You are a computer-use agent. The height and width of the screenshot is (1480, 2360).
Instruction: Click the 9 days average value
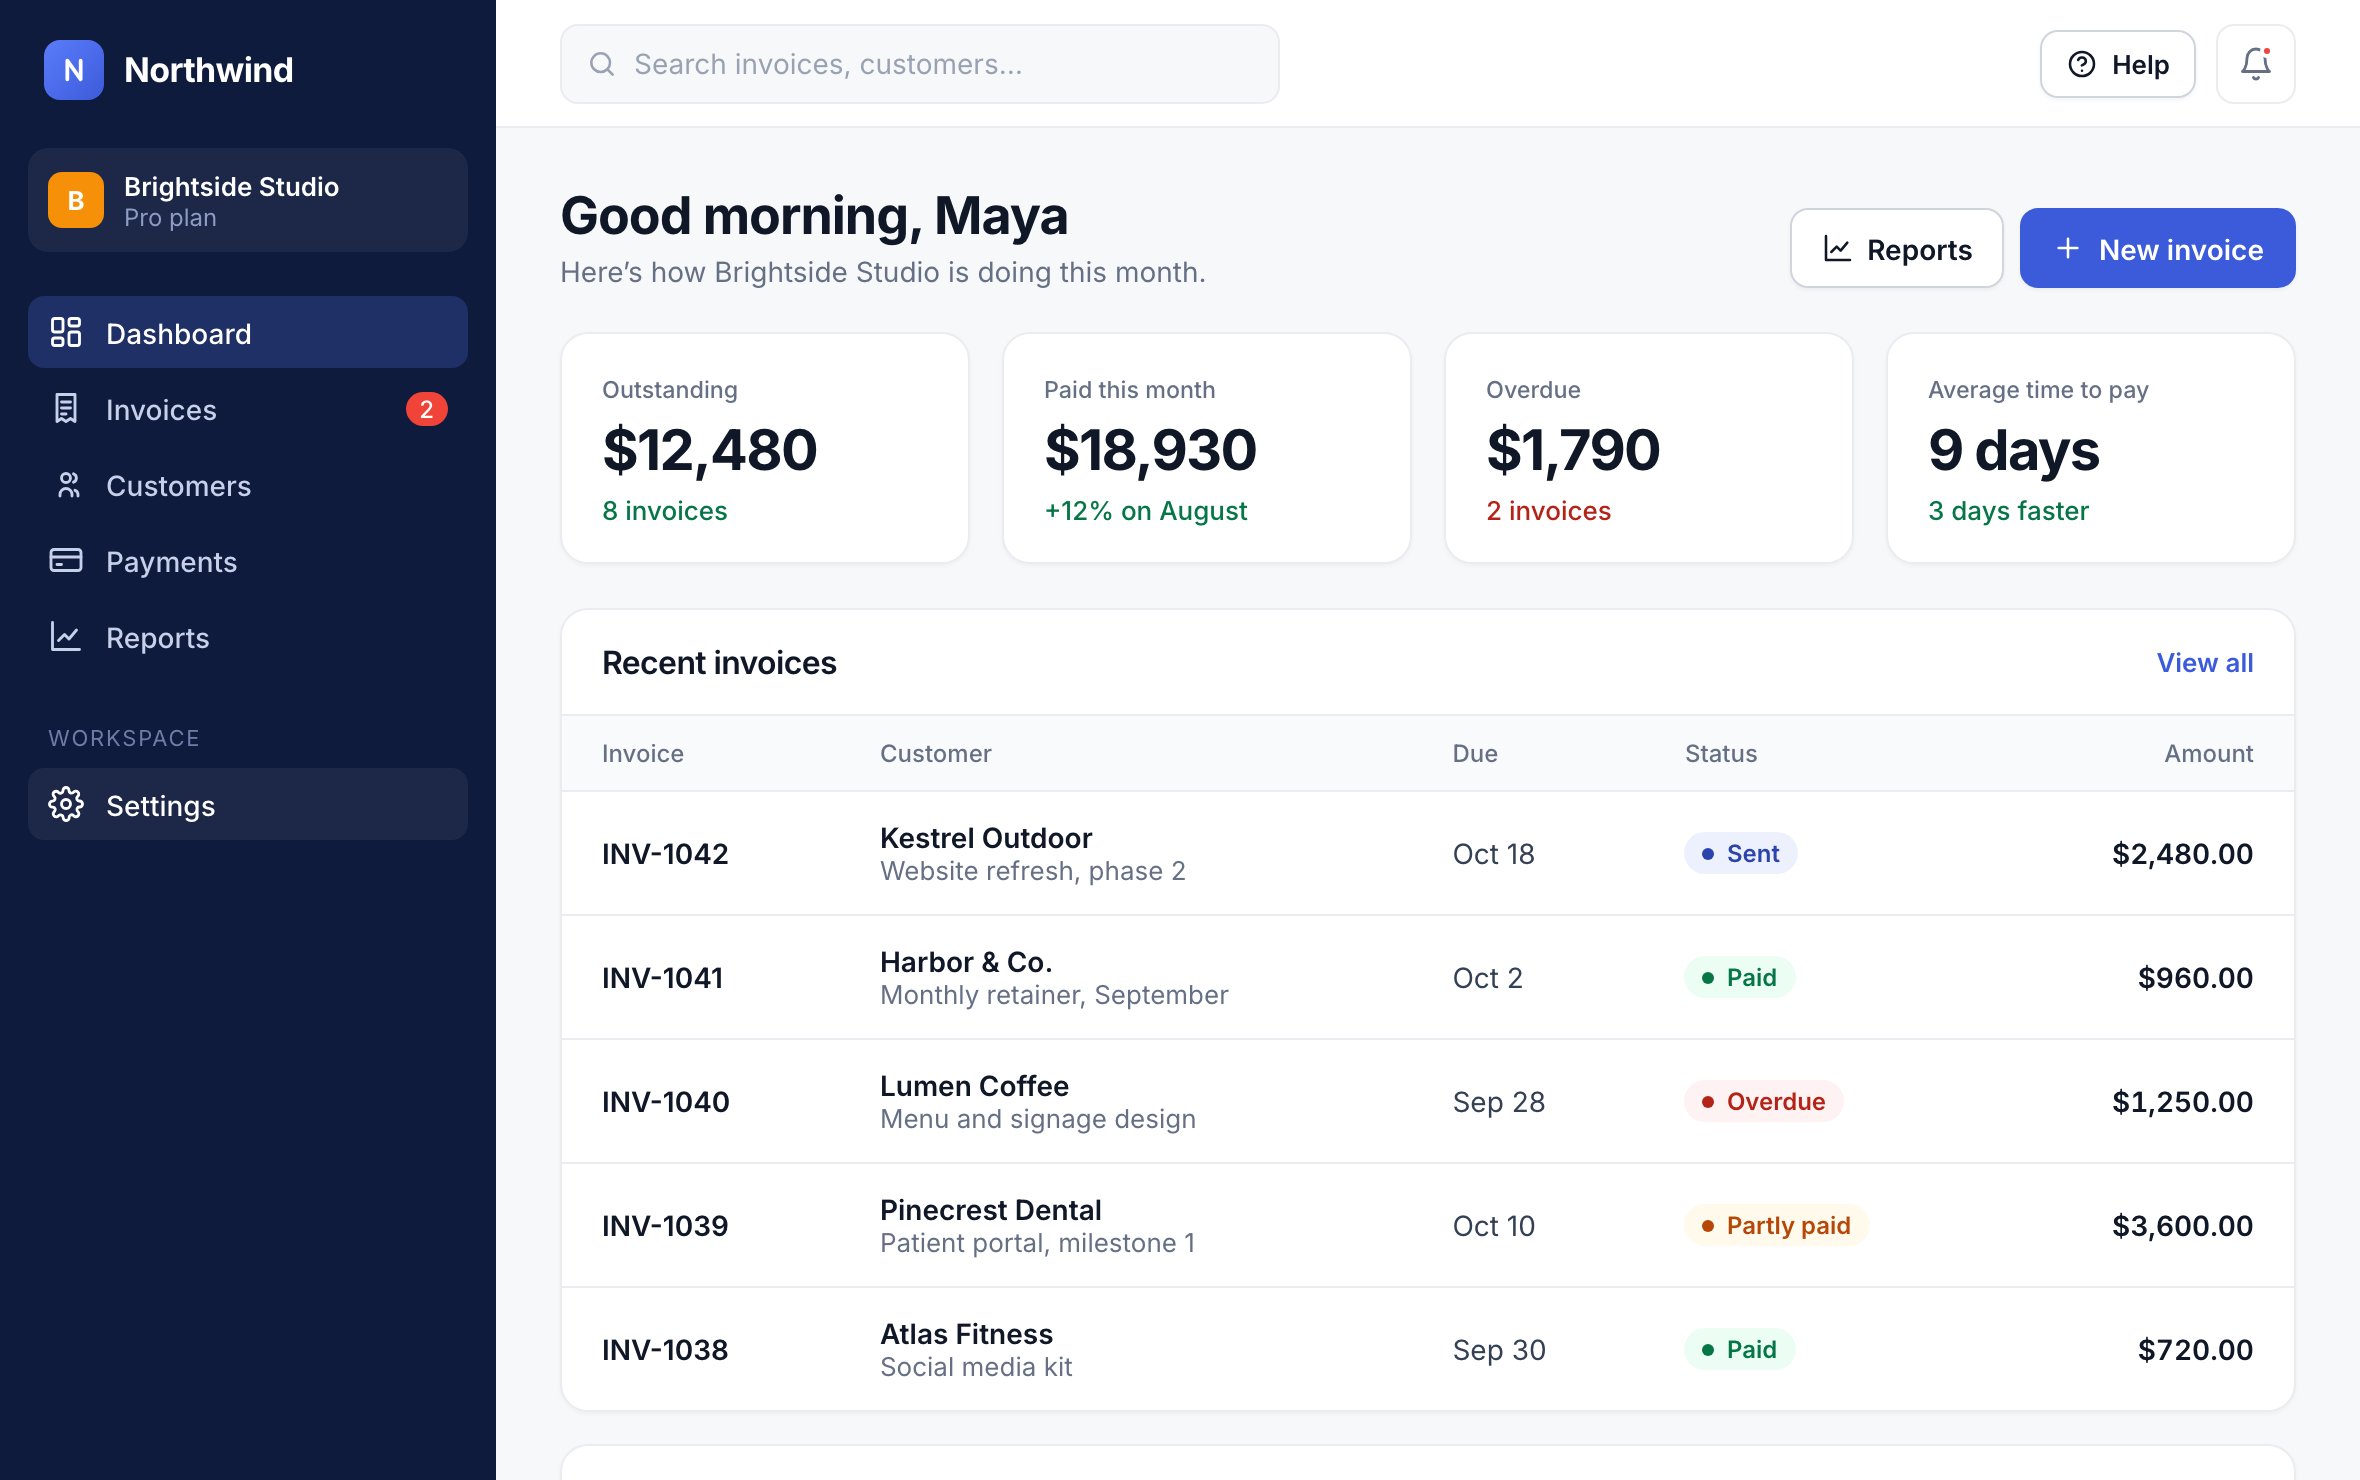pos(2014,450)
